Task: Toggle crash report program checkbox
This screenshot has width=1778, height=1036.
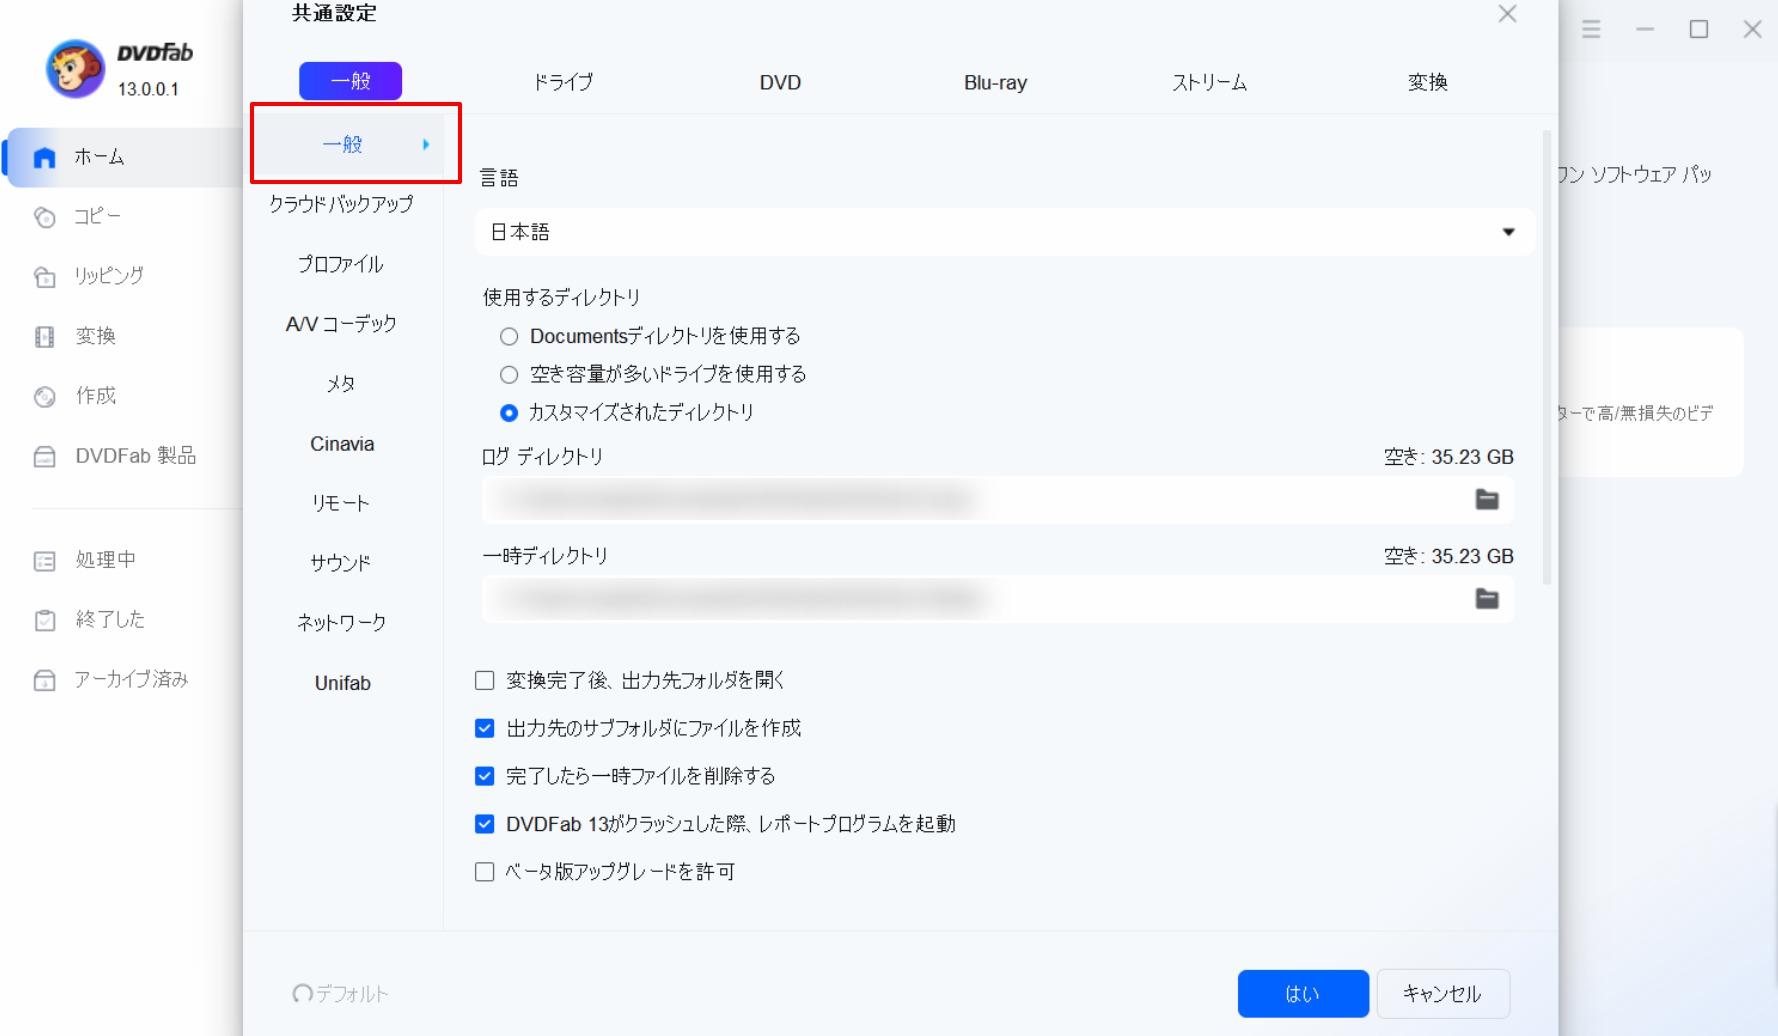Action: (485, 824)
